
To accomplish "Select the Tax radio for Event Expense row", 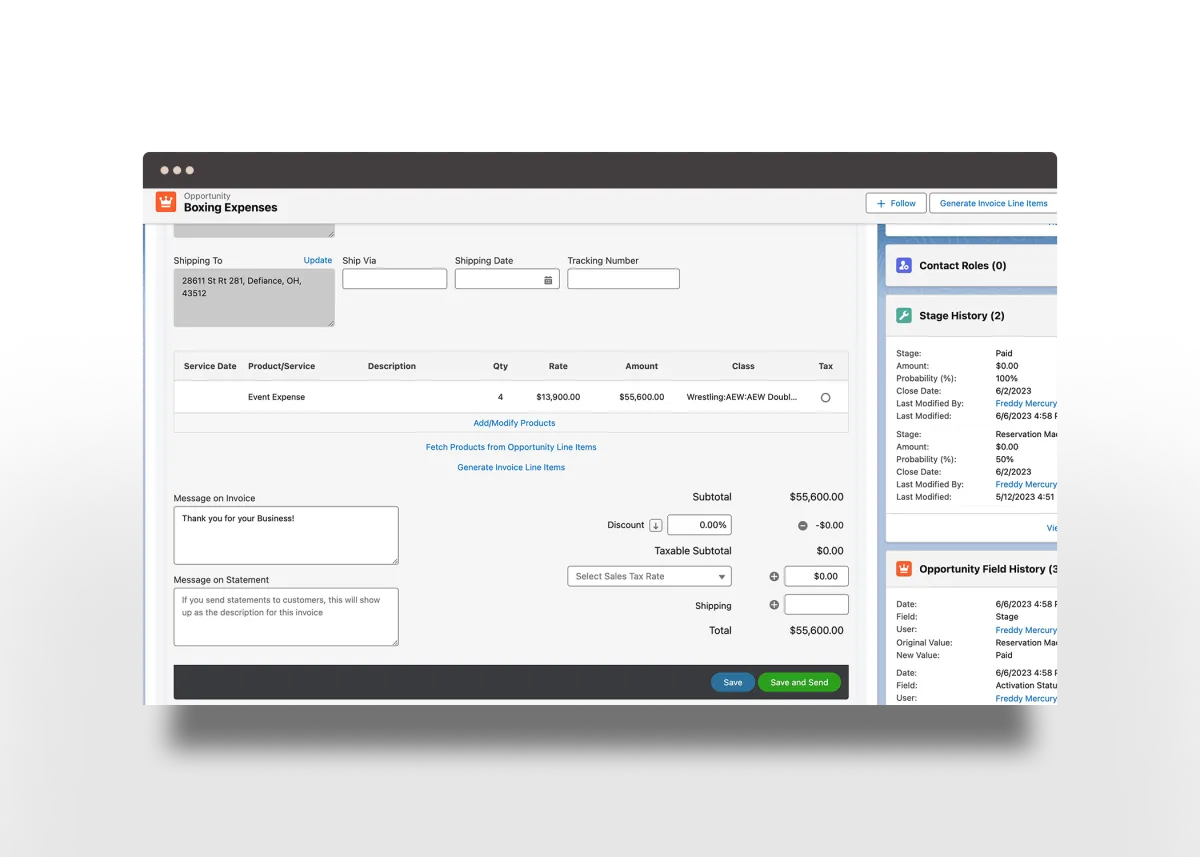I will click(825, 397).
